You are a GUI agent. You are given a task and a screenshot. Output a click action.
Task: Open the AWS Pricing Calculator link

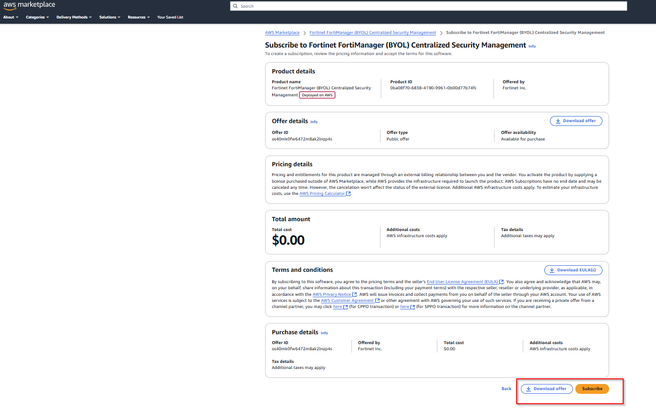click(x=325, y=194)
